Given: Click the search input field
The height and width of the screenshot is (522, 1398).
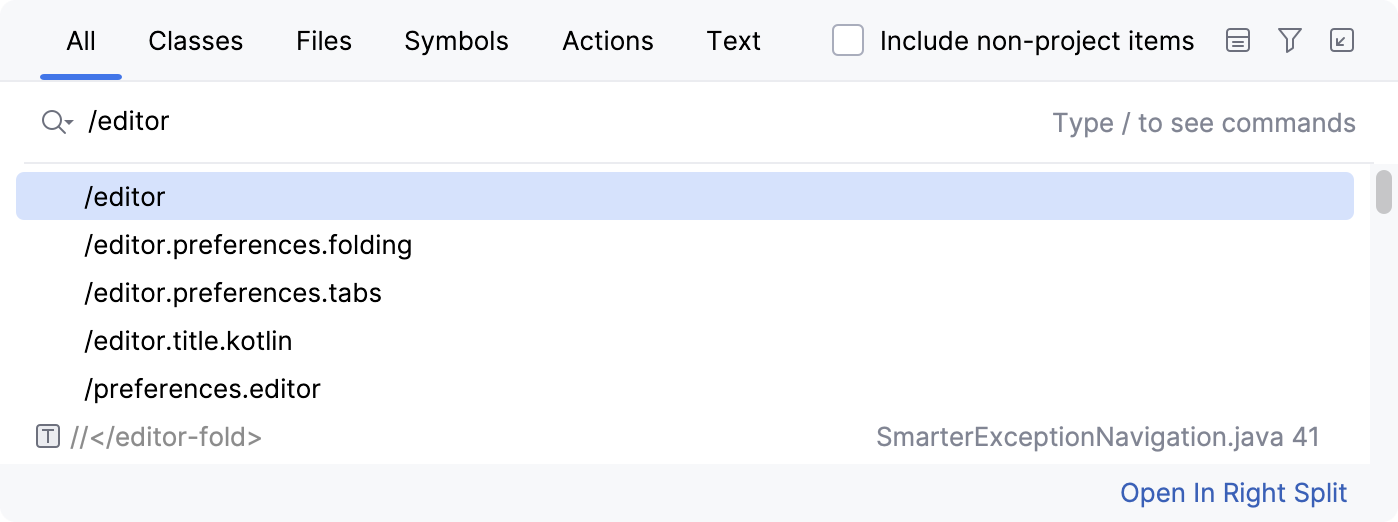Looking at the screenshot, I should (560, 122).
